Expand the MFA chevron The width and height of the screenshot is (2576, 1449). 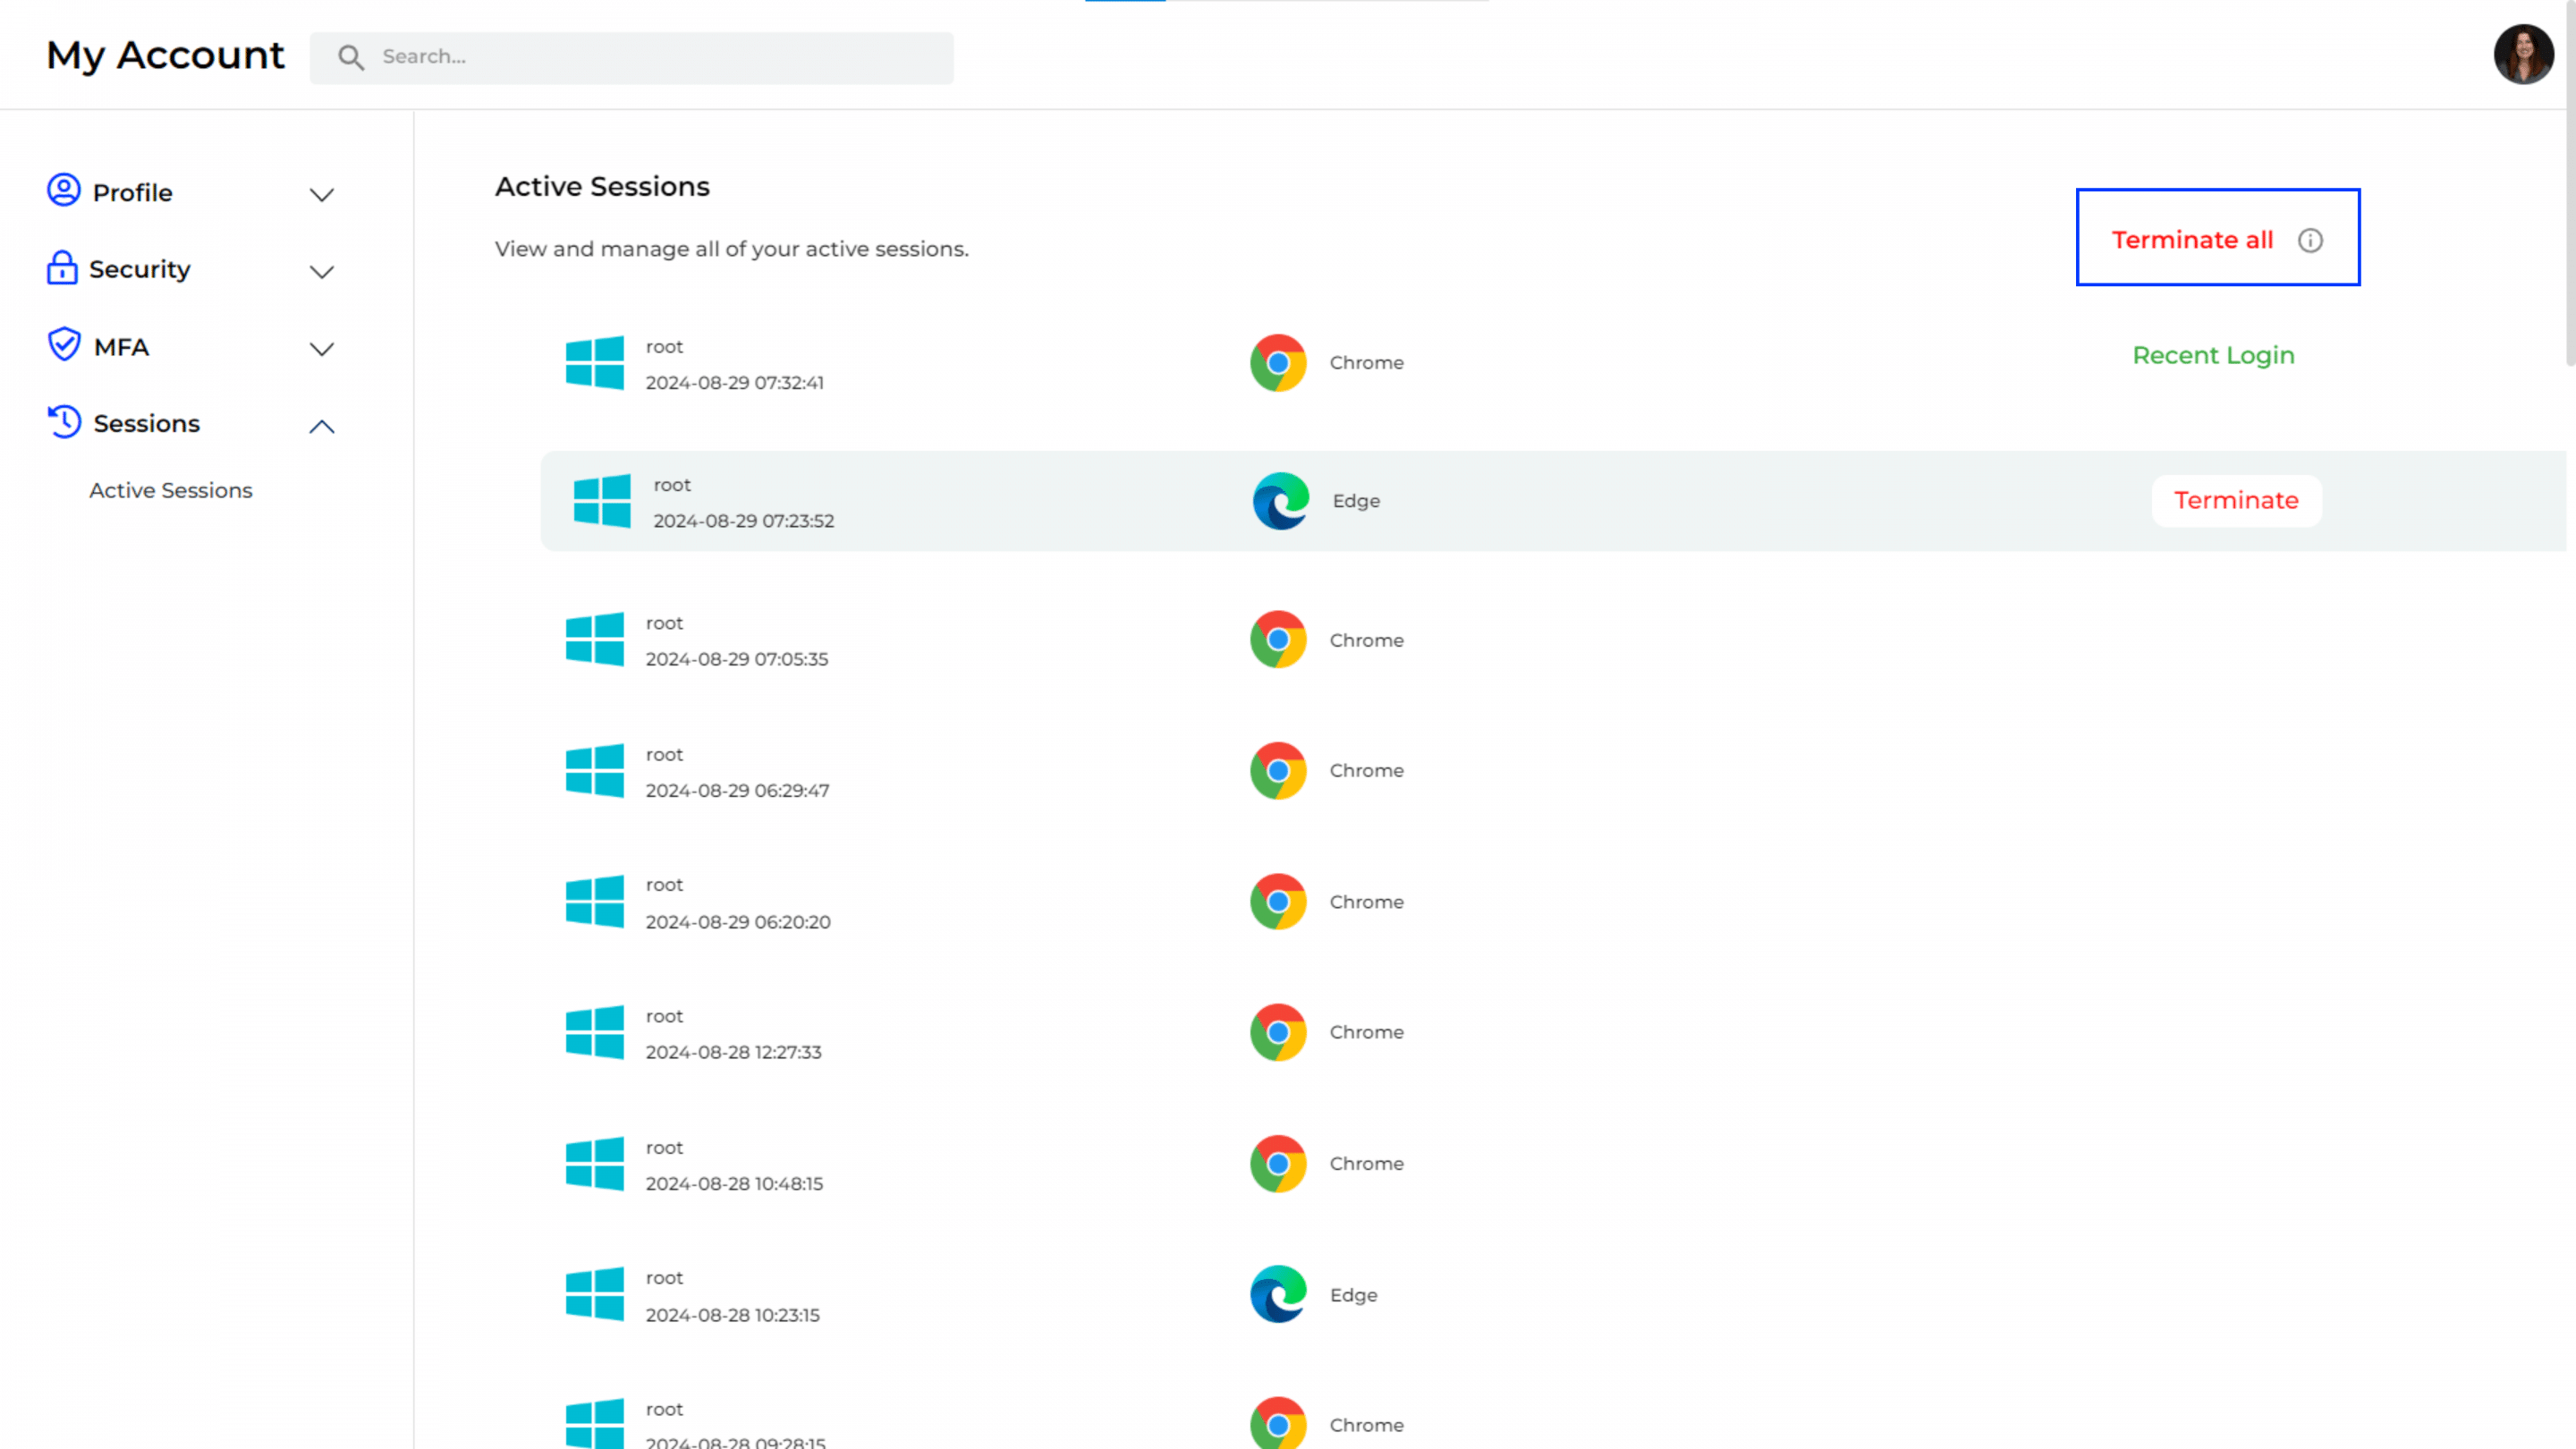click(x=321, y=349)
